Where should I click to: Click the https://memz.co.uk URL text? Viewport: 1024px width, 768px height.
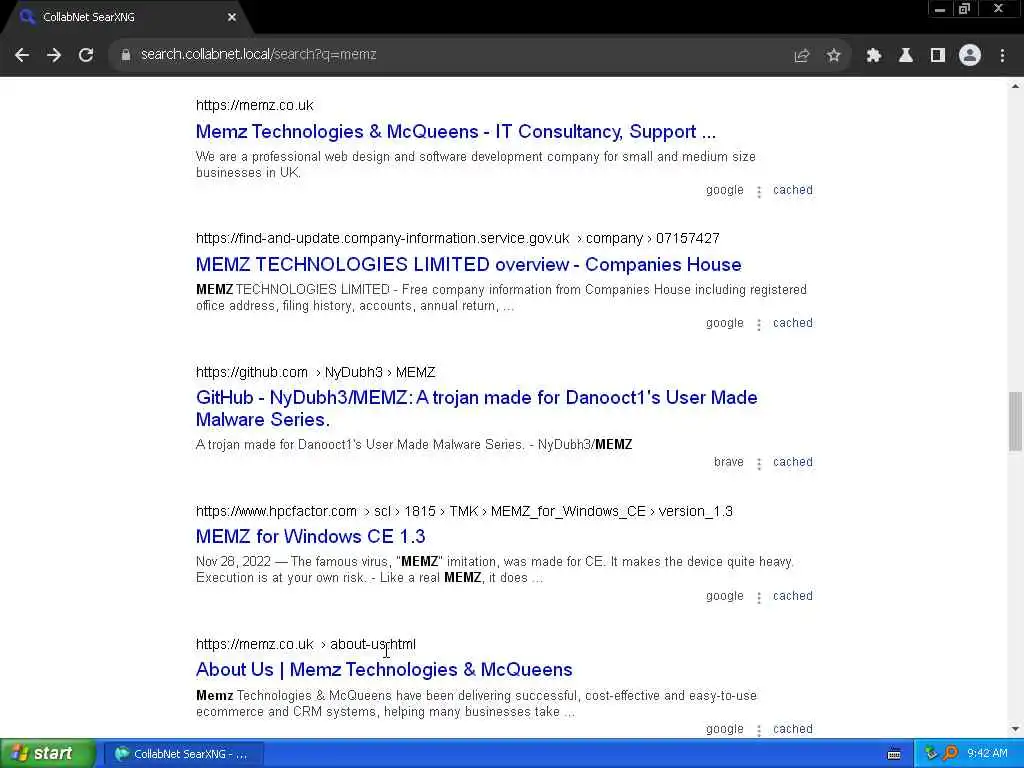coord(255,105)
